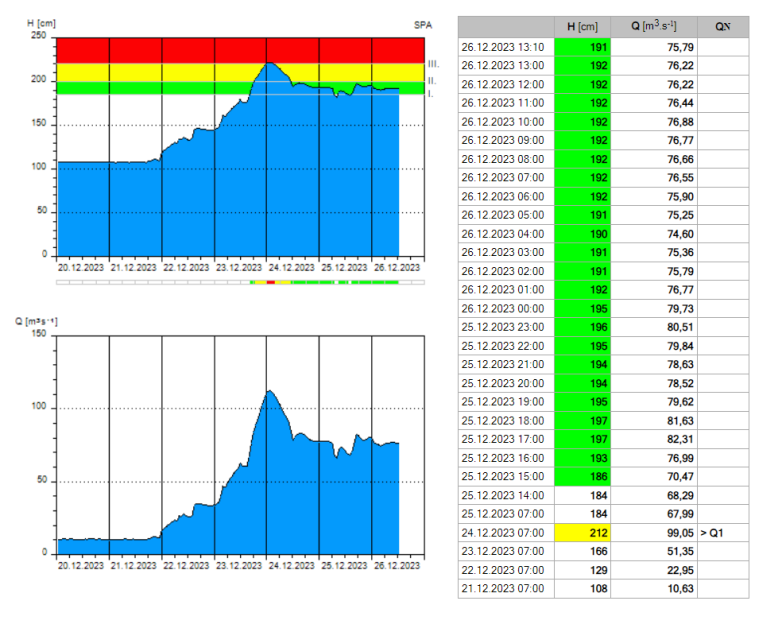Select the 21.12.2023 07:00 table row
Image resolution: width=782 pixels, height=628 pixels.
505,588
